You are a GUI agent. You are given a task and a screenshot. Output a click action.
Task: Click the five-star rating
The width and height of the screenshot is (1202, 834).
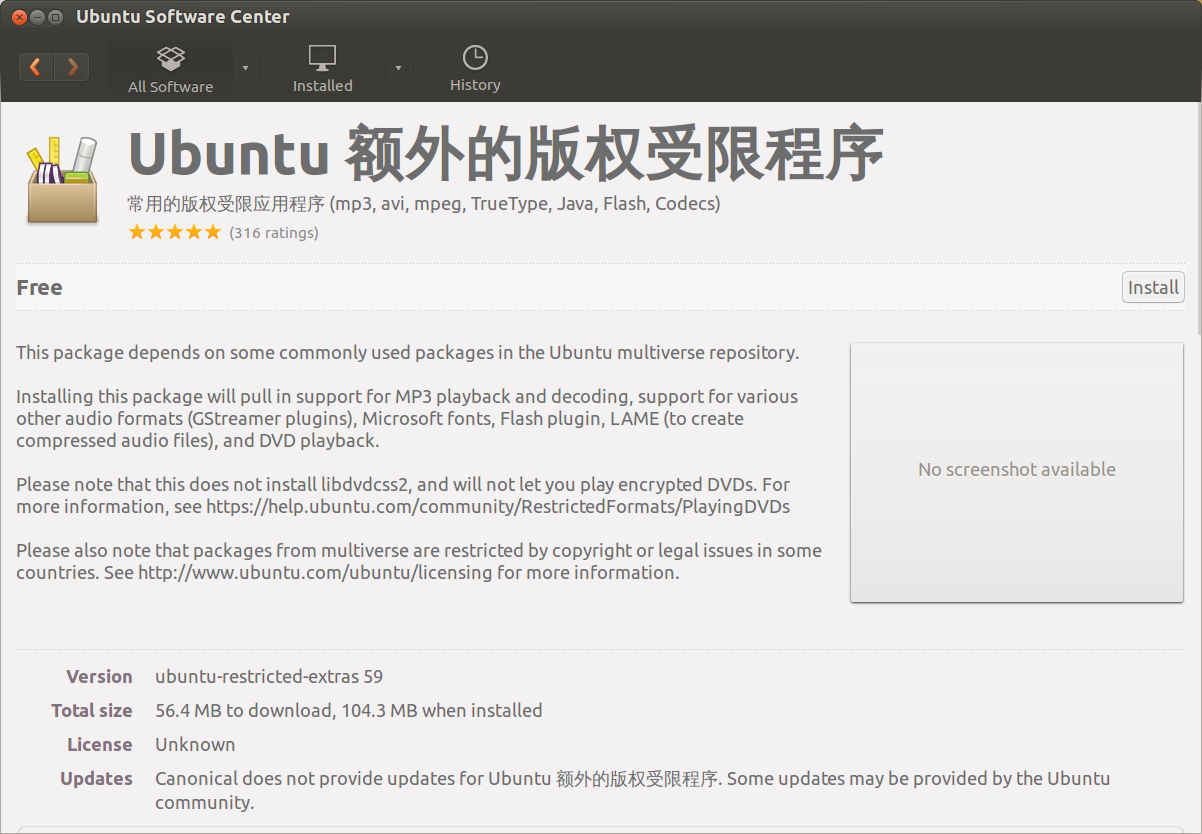click(174, 233)
